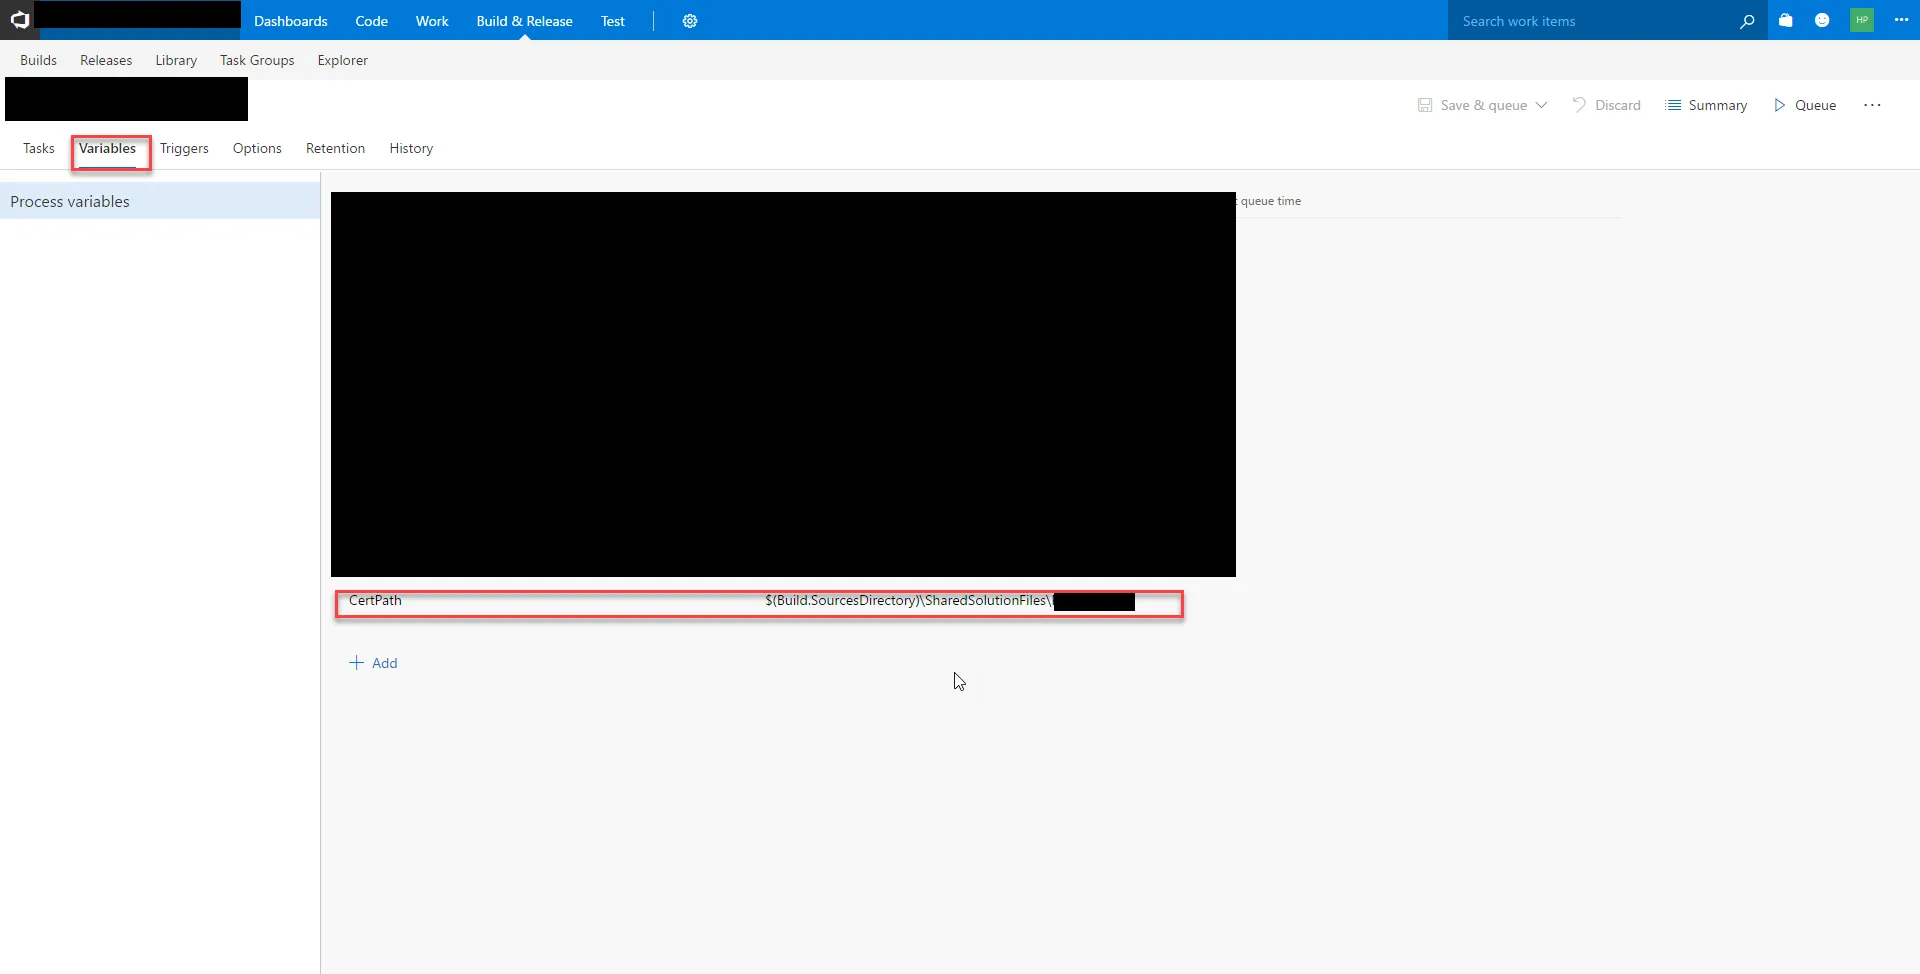Image resolution: width=1920 pixels, height=974 pixels.
Task: Open the Task Groups page
Action: point(257,60)
